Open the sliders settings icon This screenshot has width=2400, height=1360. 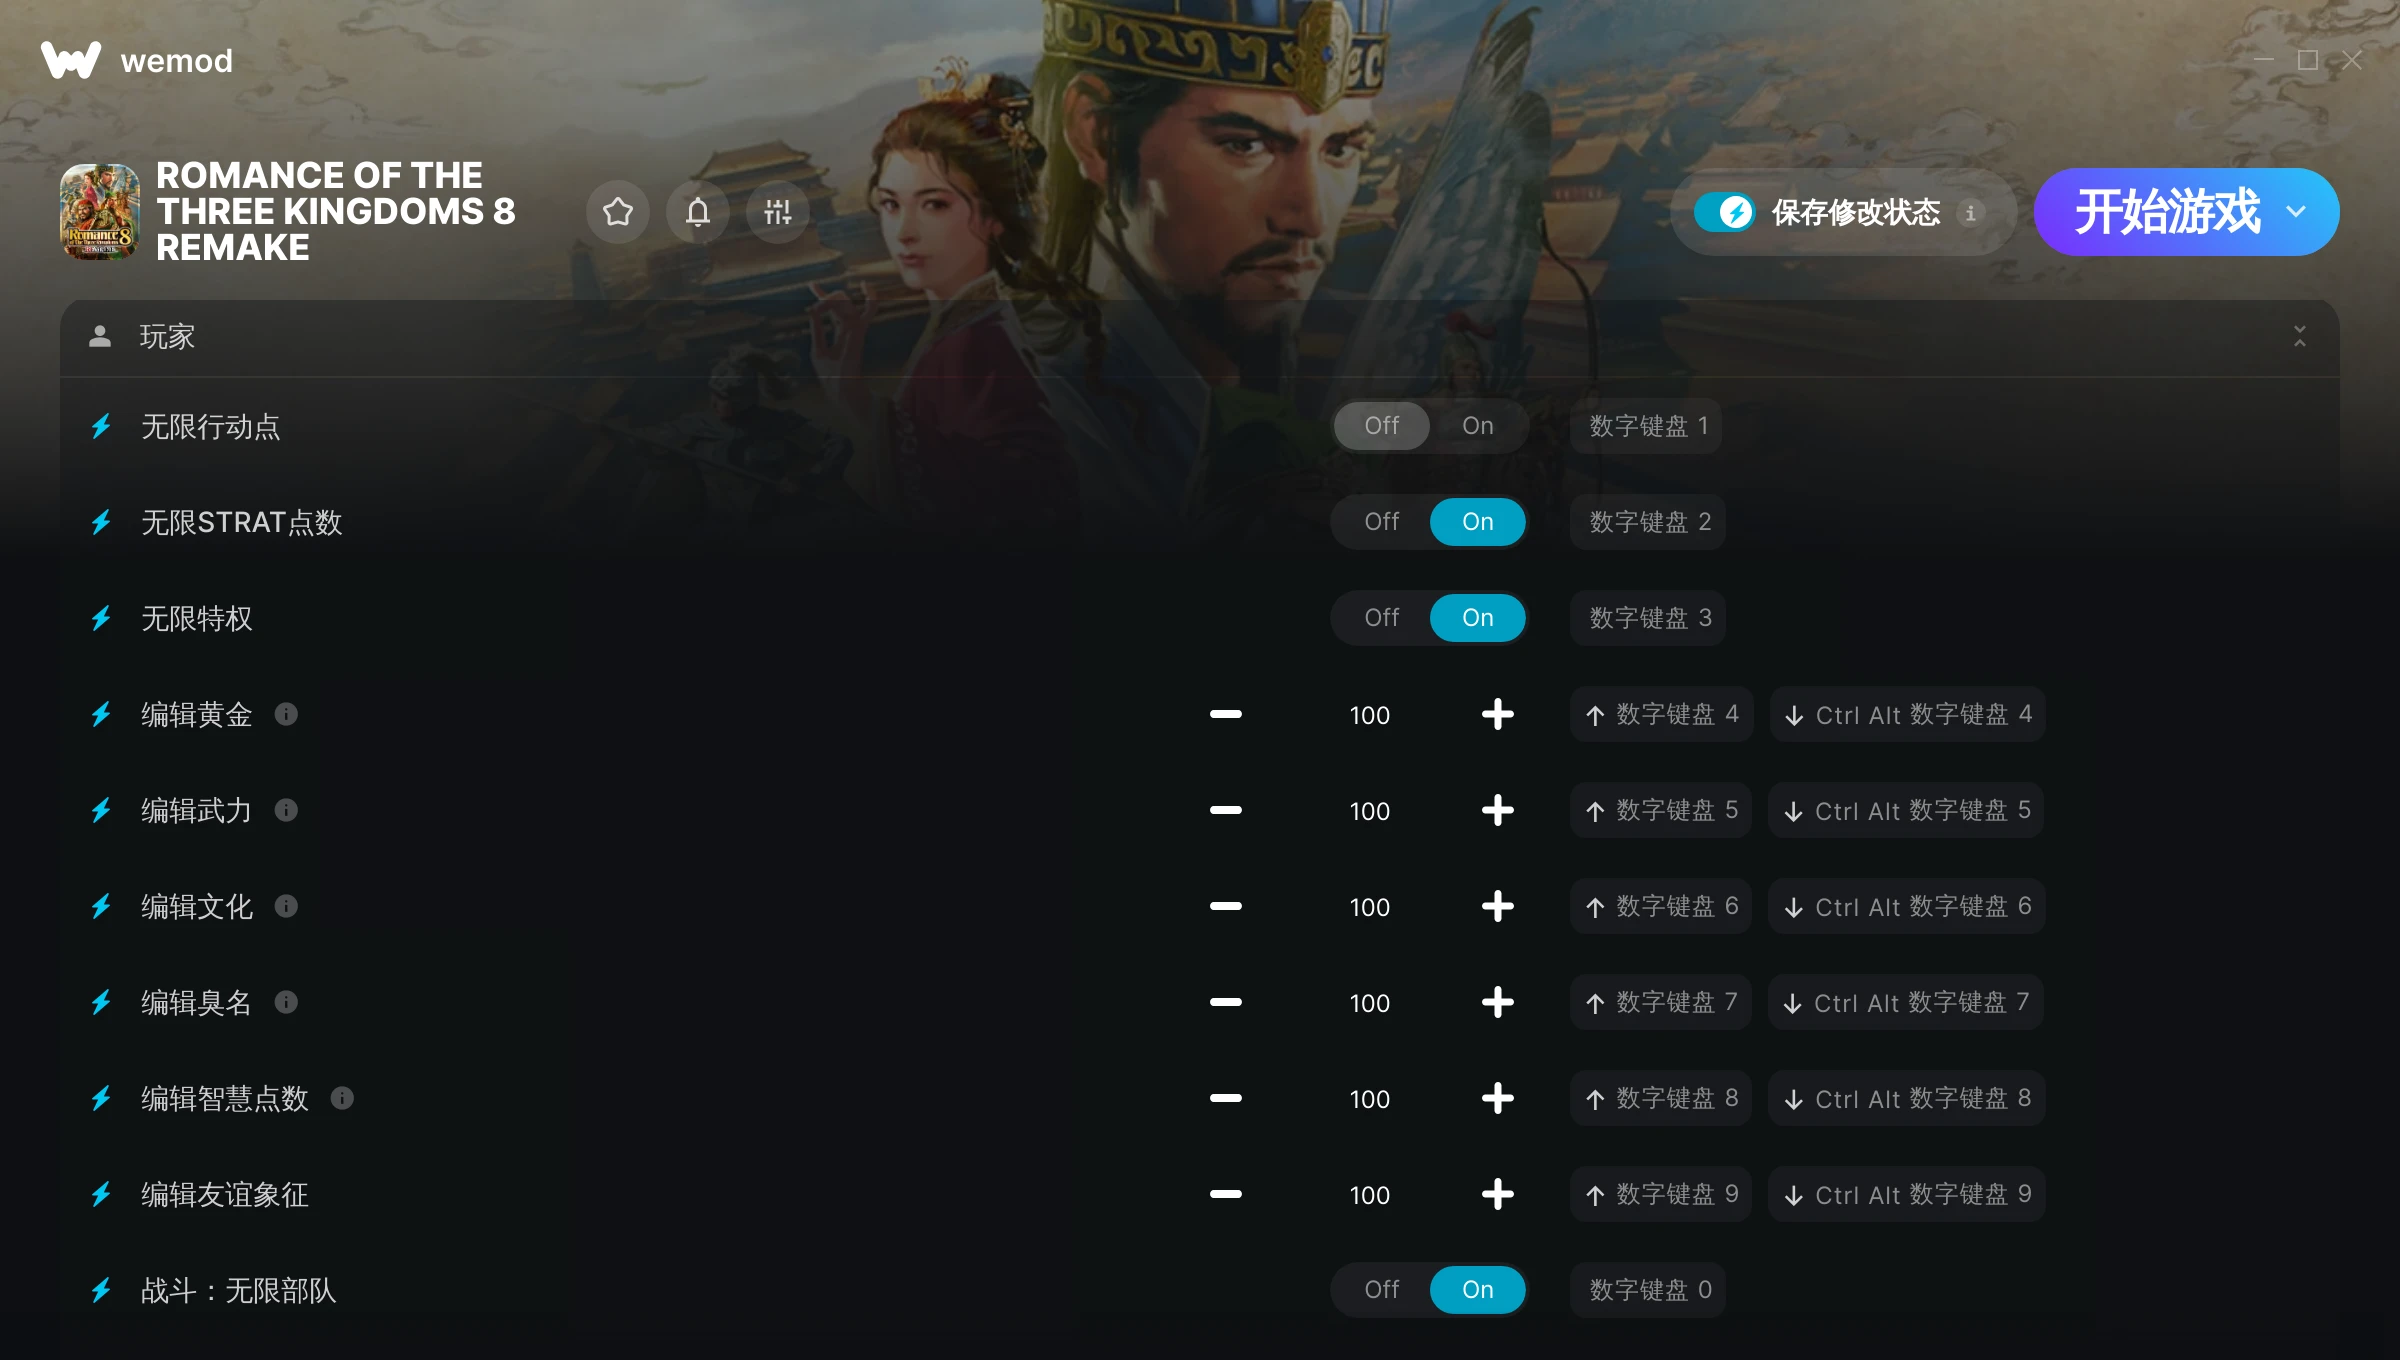click(x=778, y=212)
